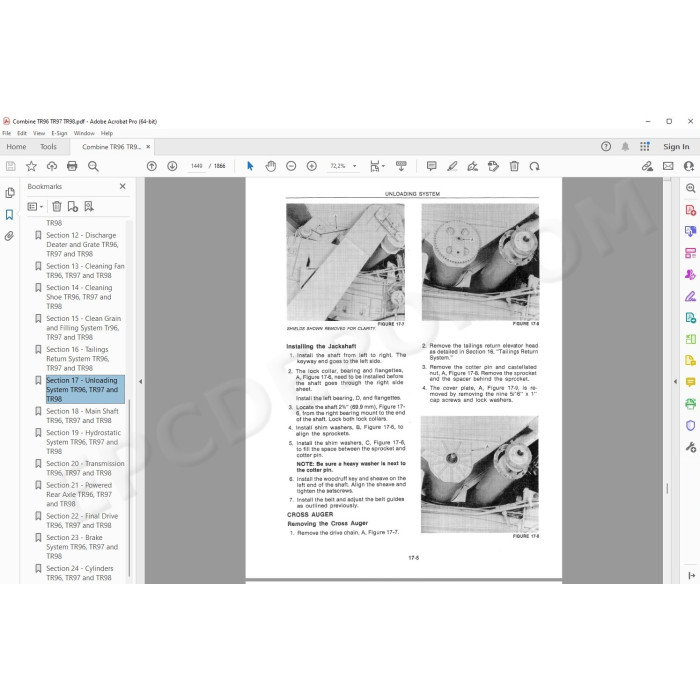Toggle the Bookmarks panel icon in the sidebar

coord(9,215)
